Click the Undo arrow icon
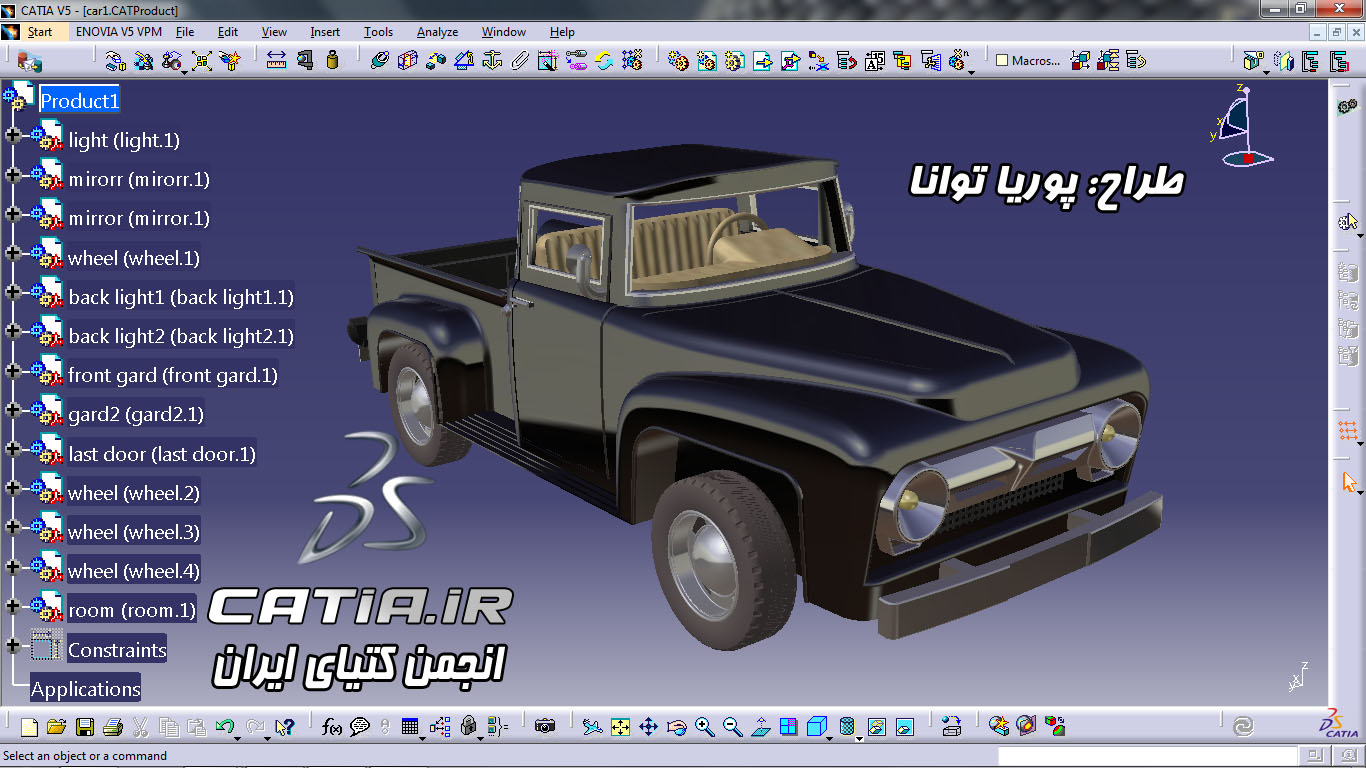The image size is (1366, 768). 225,727
